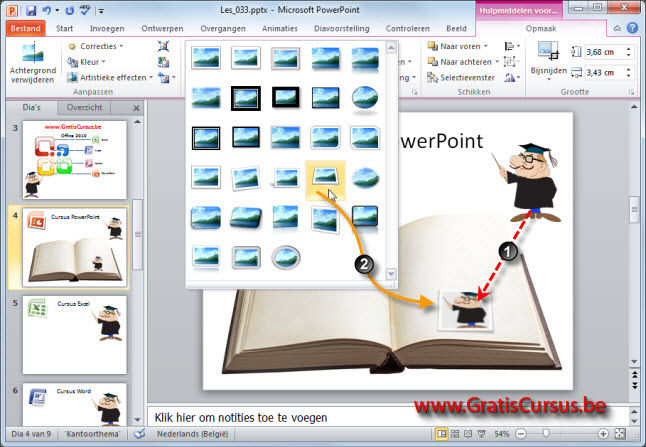This screenshot has width=646, height=447.
Task: Choose the metal oval picture style in last row
Action: (x=286, y=257)
